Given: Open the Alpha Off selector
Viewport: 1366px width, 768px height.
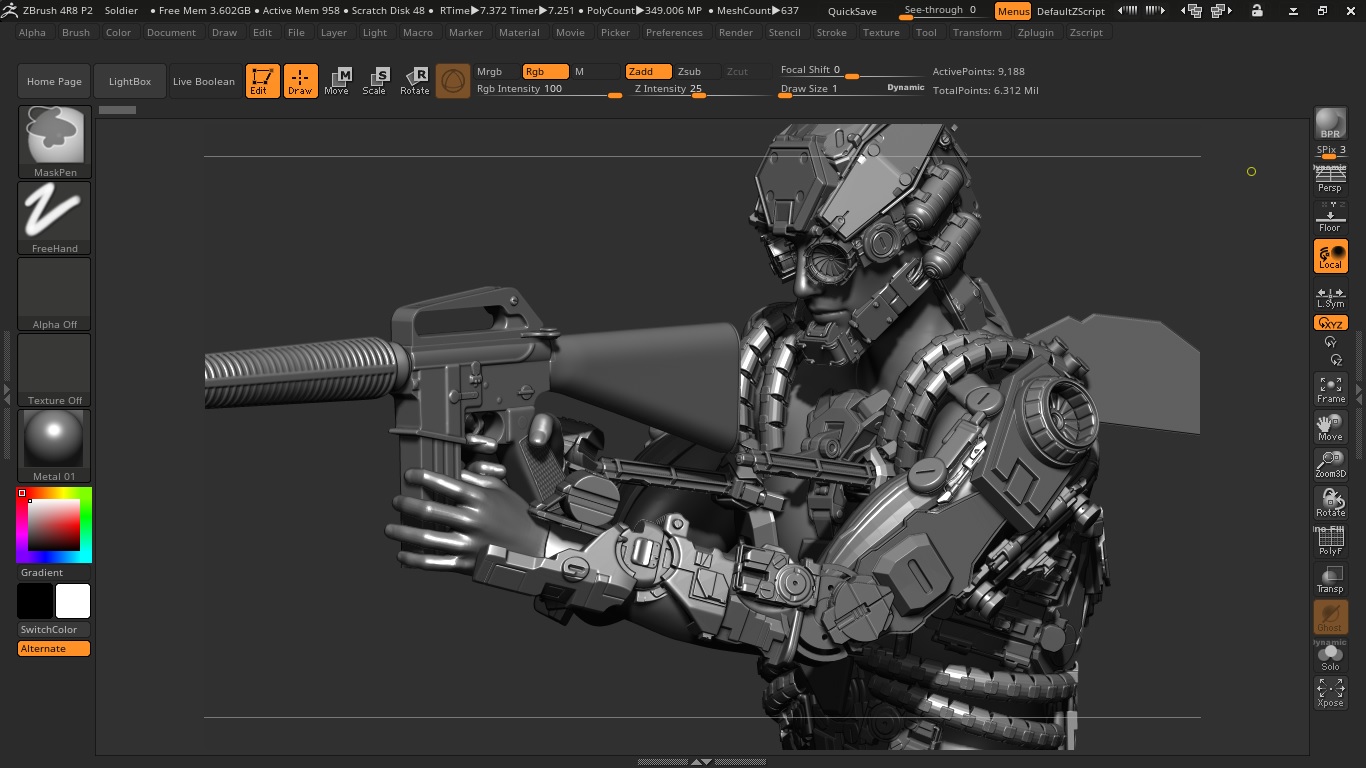Looking at the screenshot, I should tap(54, 294).
